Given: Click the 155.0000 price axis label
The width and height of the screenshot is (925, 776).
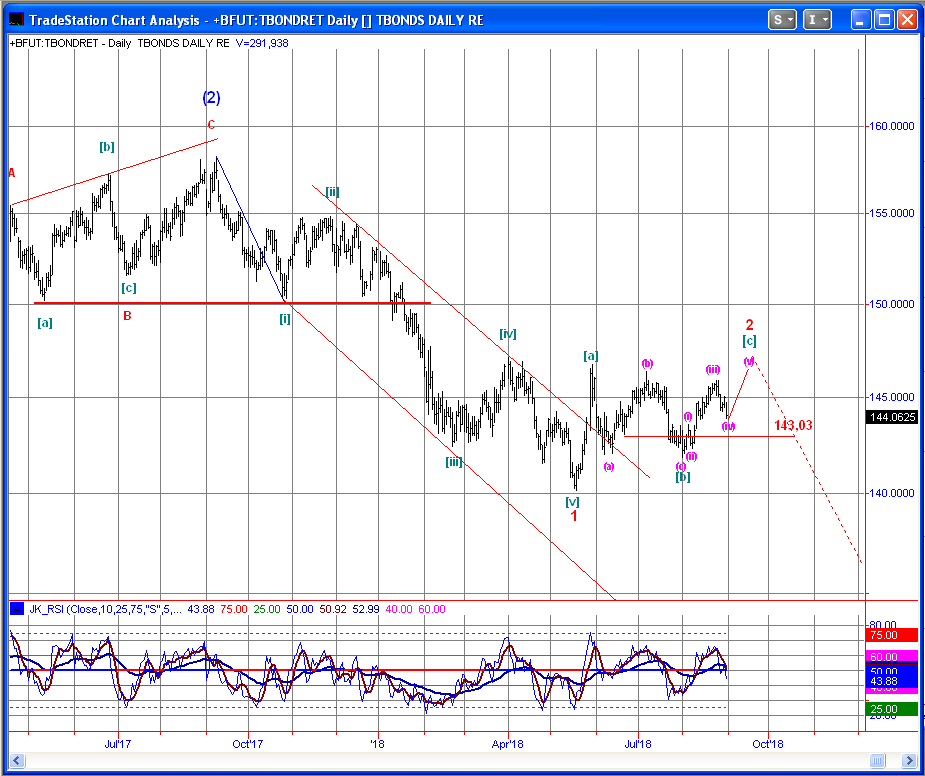Looking at the screenshot, I should pos(893,213).
